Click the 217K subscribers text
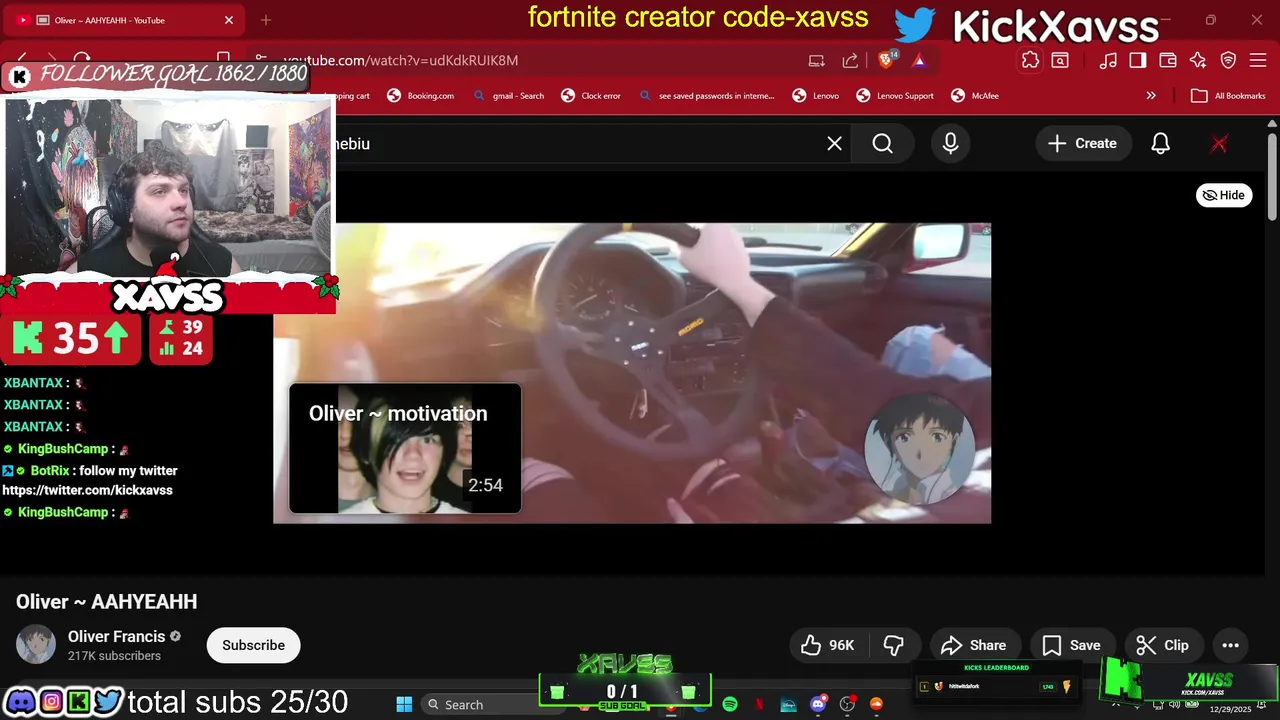The image size is (1280, 720). [x=114, y=656]
